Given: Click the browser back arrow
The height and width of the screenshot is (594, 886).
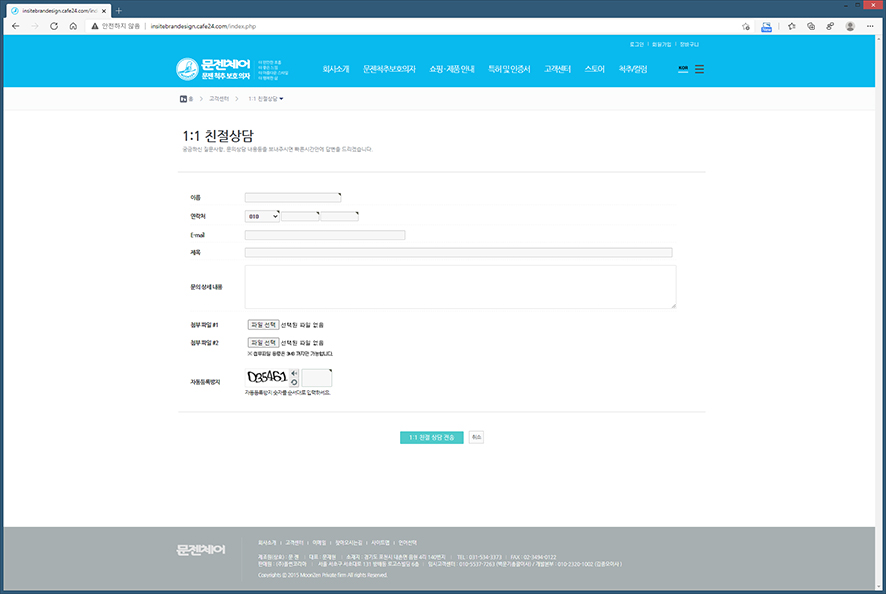Looking at the screenshot, I should tap(15, 26).
